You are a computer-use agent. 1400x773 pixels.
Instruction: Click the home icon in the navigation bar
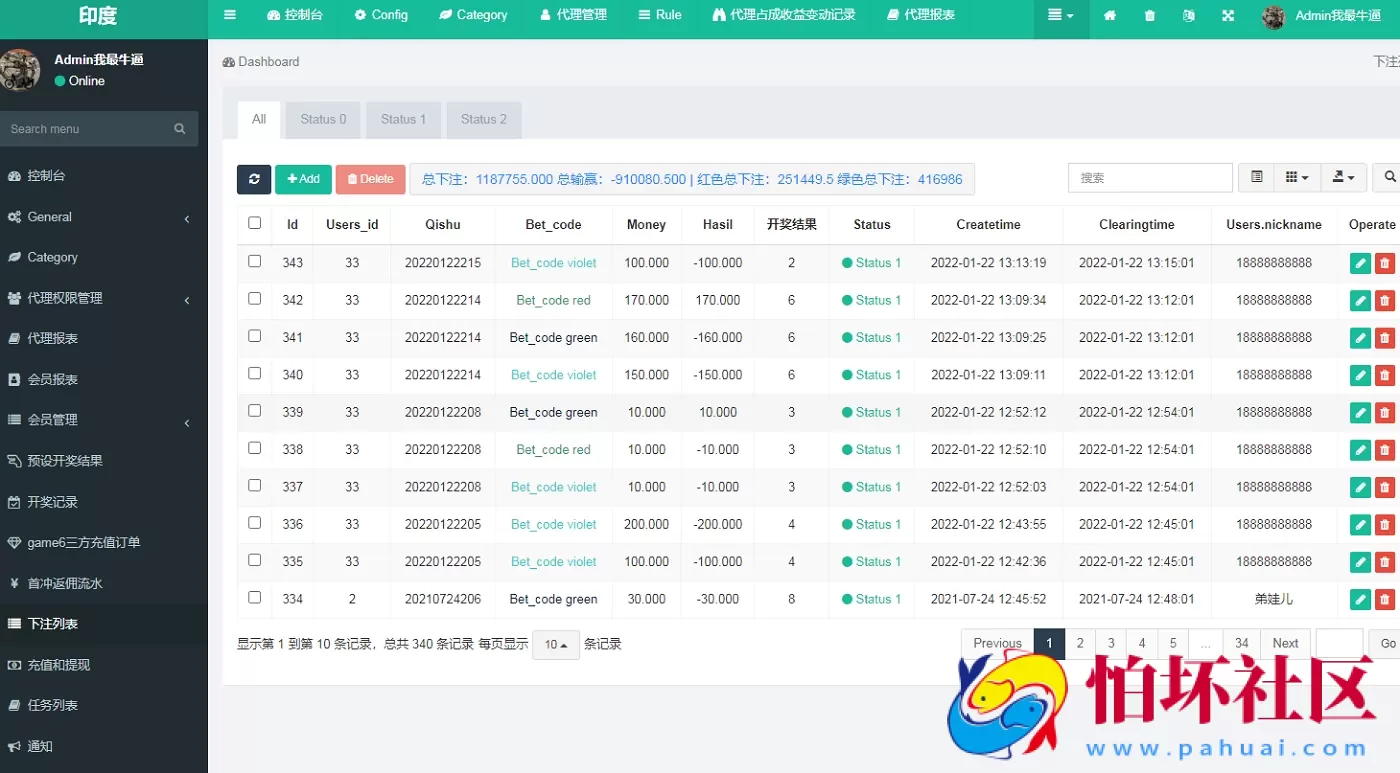1109,16
